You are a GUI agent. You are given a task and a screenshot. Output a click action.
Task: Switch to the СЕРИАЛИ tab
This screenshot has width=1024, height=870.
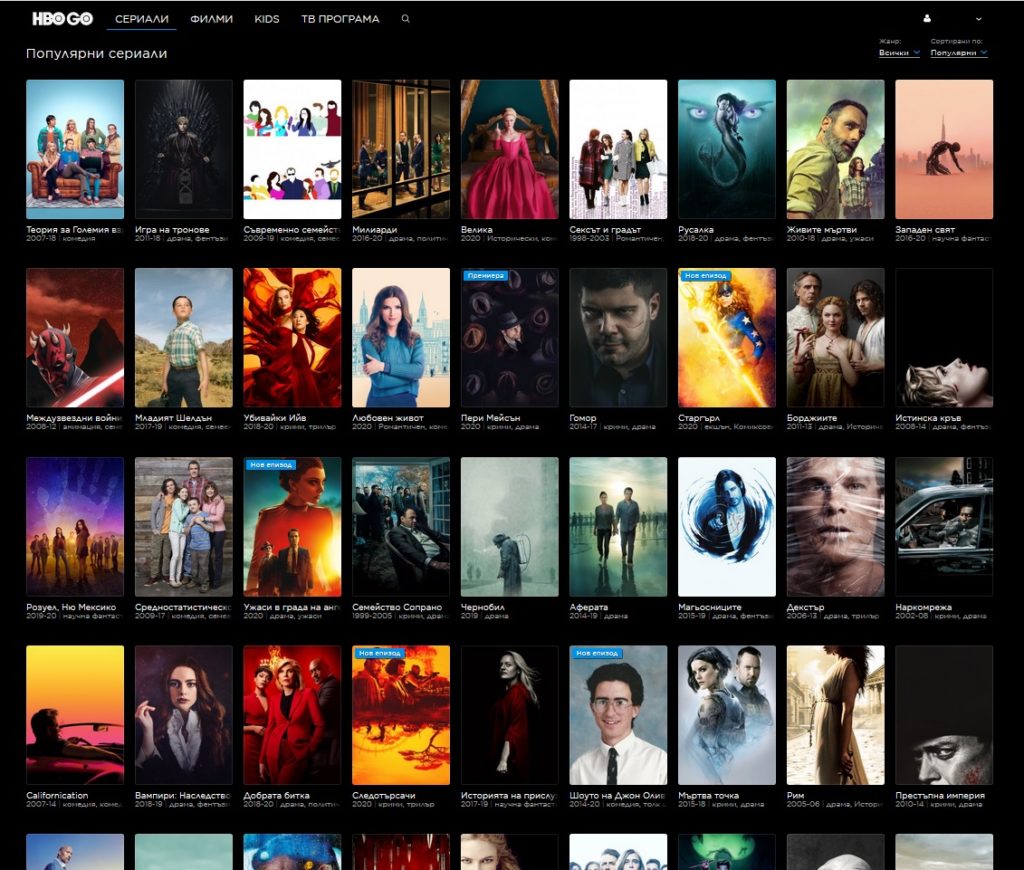[x=142, y=19]
